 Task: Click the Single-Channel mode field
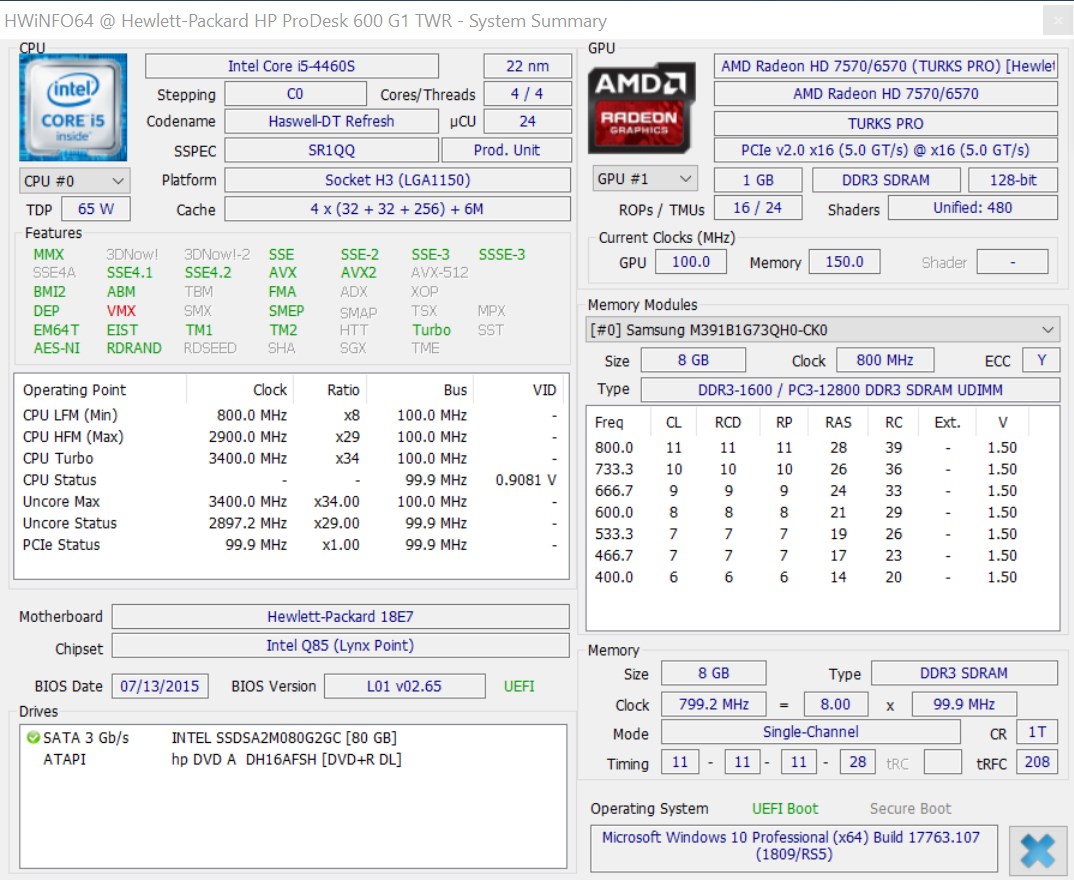pyautogui.click(x=810, y=732)
